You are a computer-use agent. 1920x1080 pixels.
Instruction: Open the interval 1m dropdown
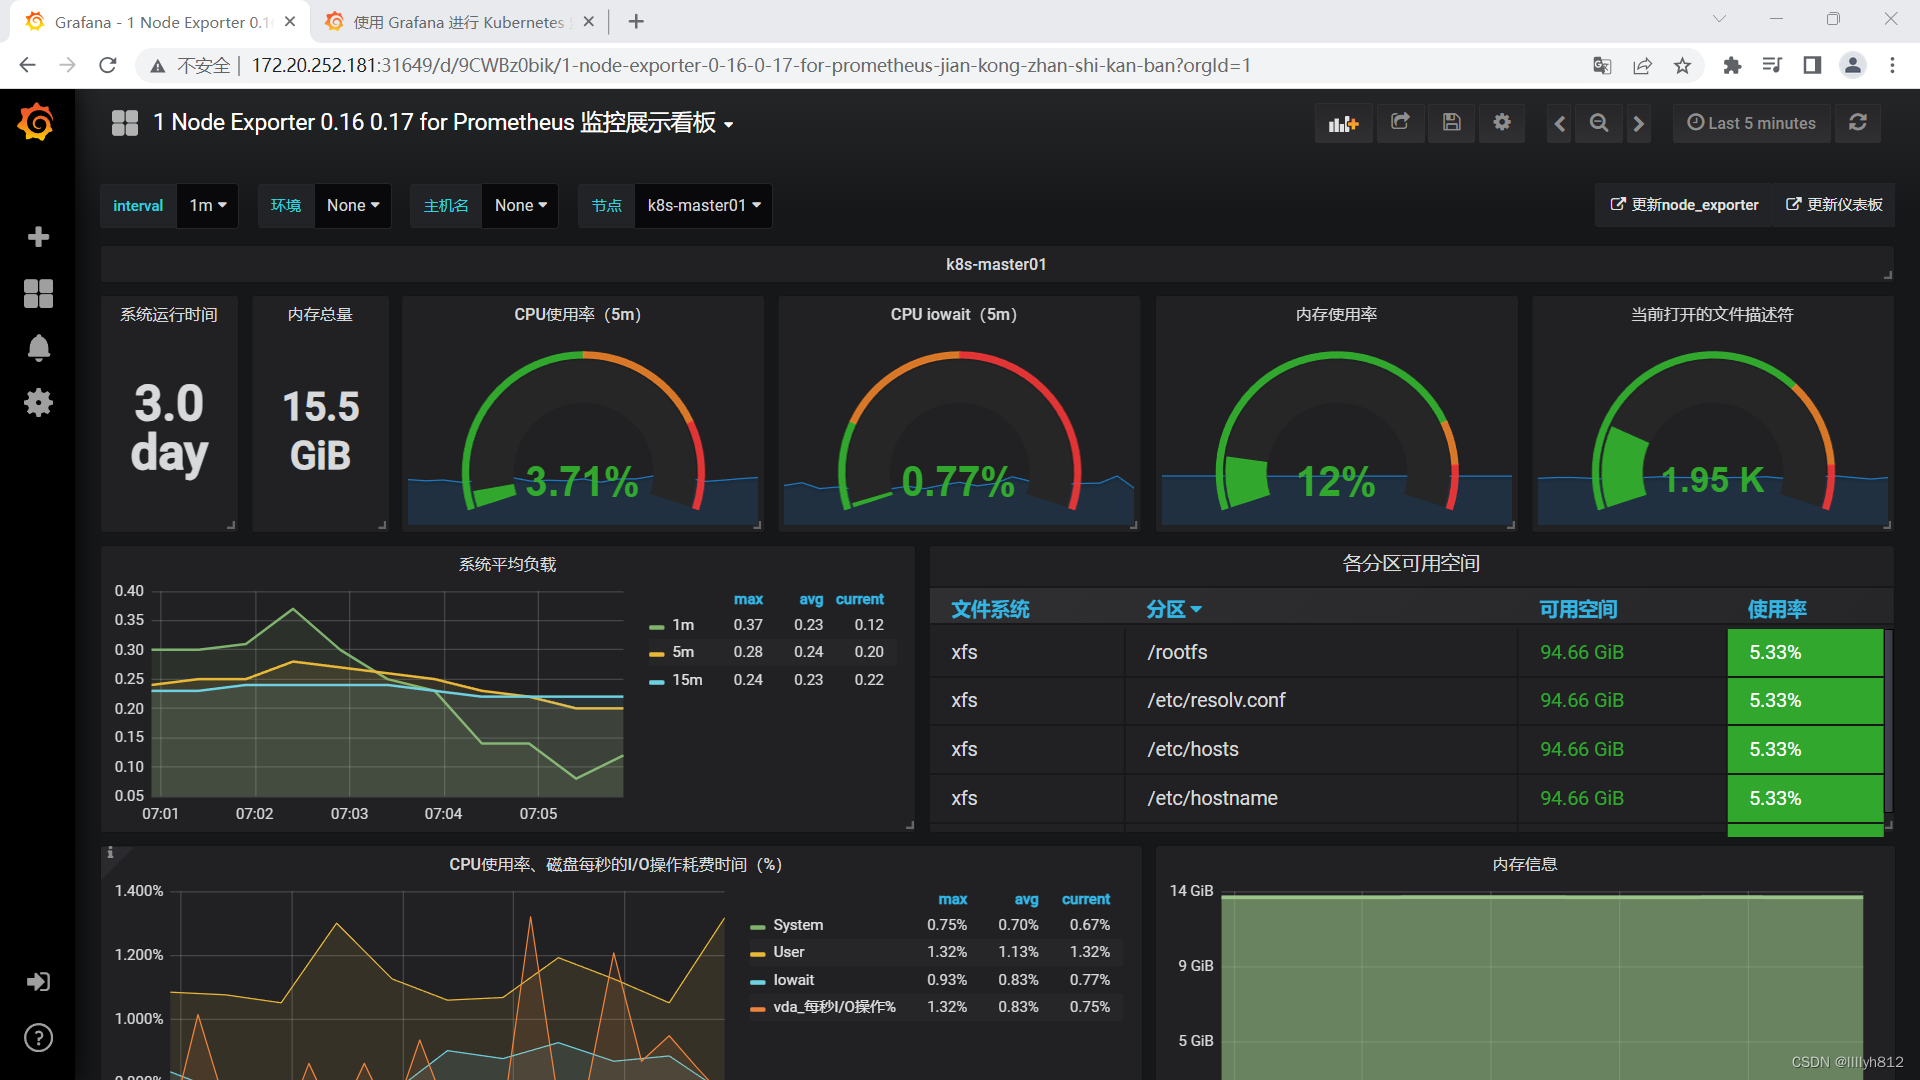pos(208,206)
